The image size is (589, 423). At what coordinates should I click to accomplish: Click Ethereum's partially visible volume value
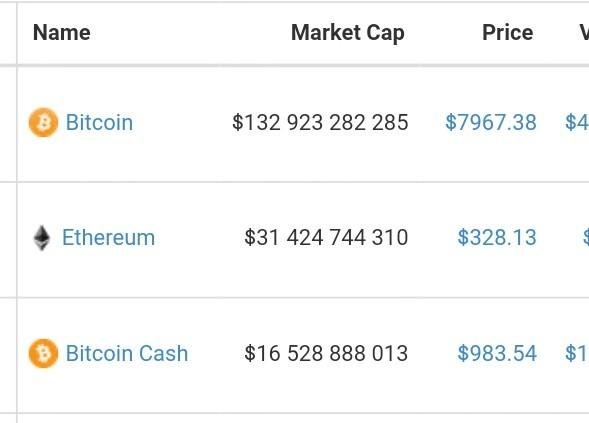586,238
